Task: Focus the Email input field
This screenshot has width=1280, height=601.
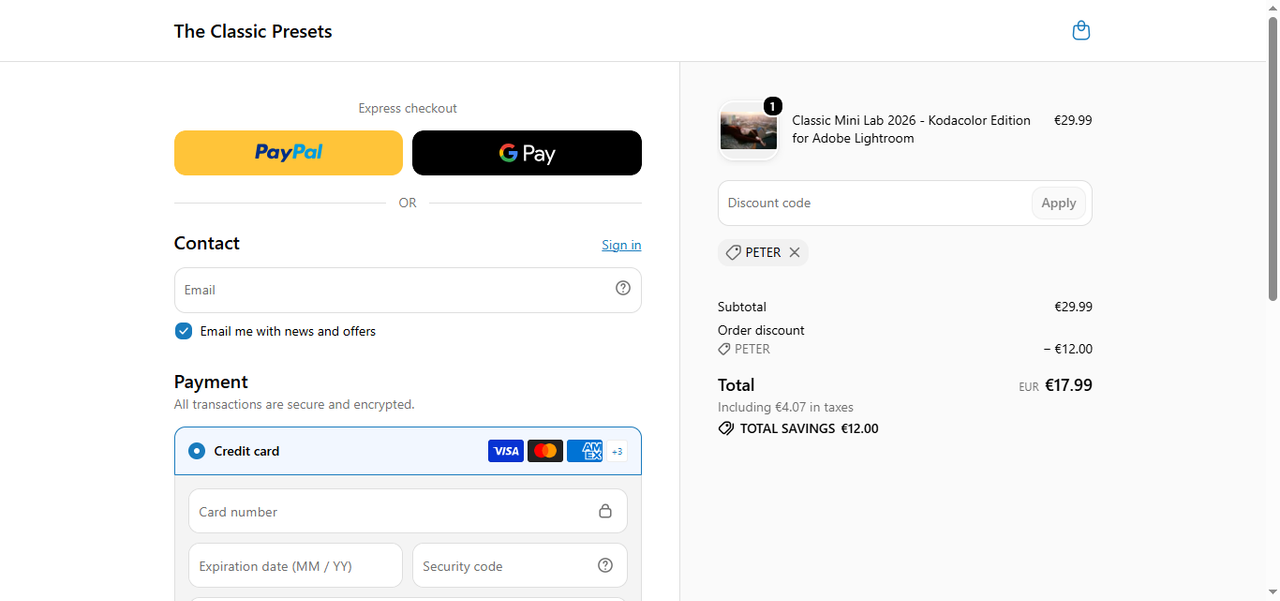Action: (408, 290)
